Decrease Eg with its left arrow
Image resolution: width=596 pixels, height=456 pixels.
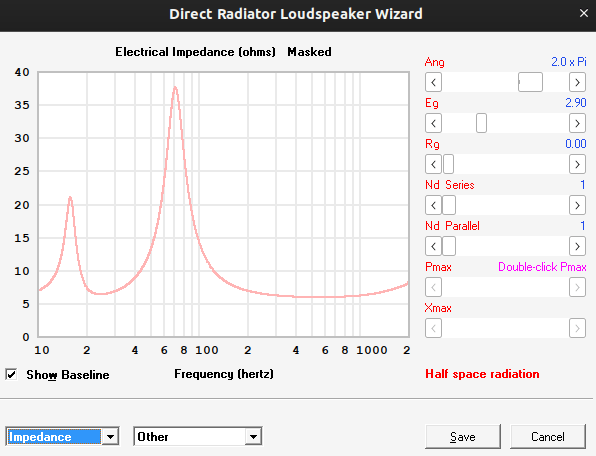433,123
